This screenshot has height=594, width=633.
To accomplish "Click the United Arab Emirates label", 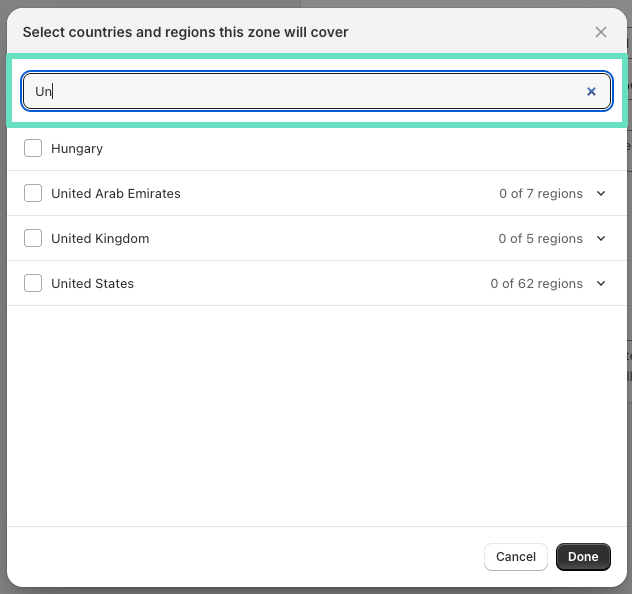I will pyautogui.click(x=116, y=193).
